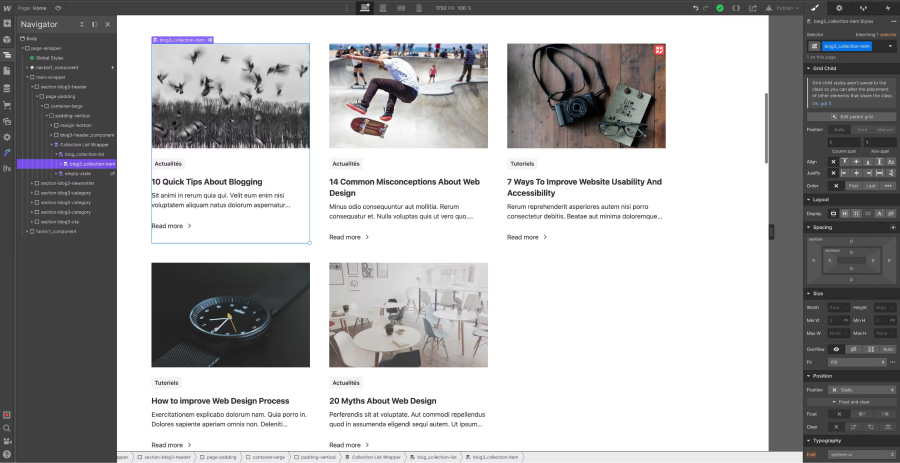This screenshot has height=463, width=900.
Task: Set Order to Last
Action: [871, 186]
